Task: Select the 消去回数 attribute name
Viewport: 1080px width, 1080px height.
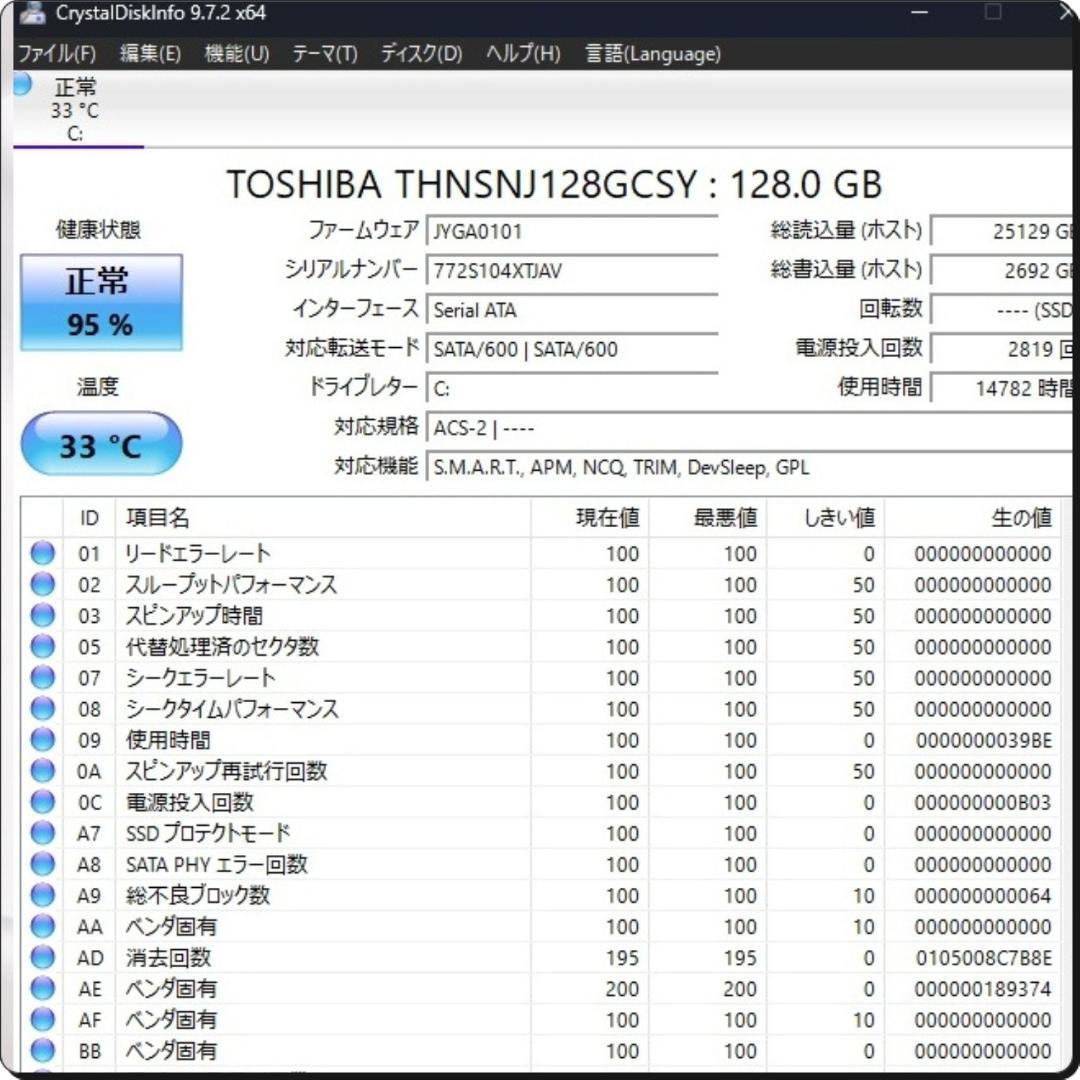Action: pyautogui.click(x=168, y=957)
